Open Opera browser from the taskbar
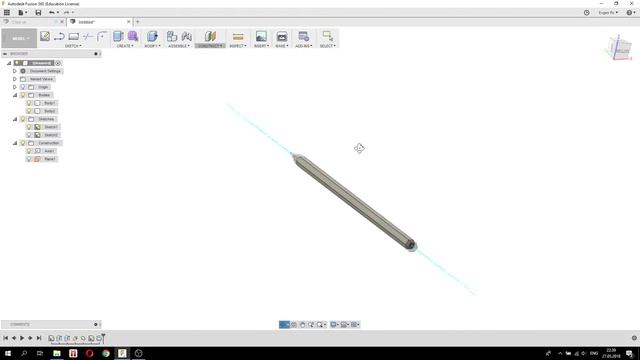This screenshot has height=360, width=640. point(89,353)
